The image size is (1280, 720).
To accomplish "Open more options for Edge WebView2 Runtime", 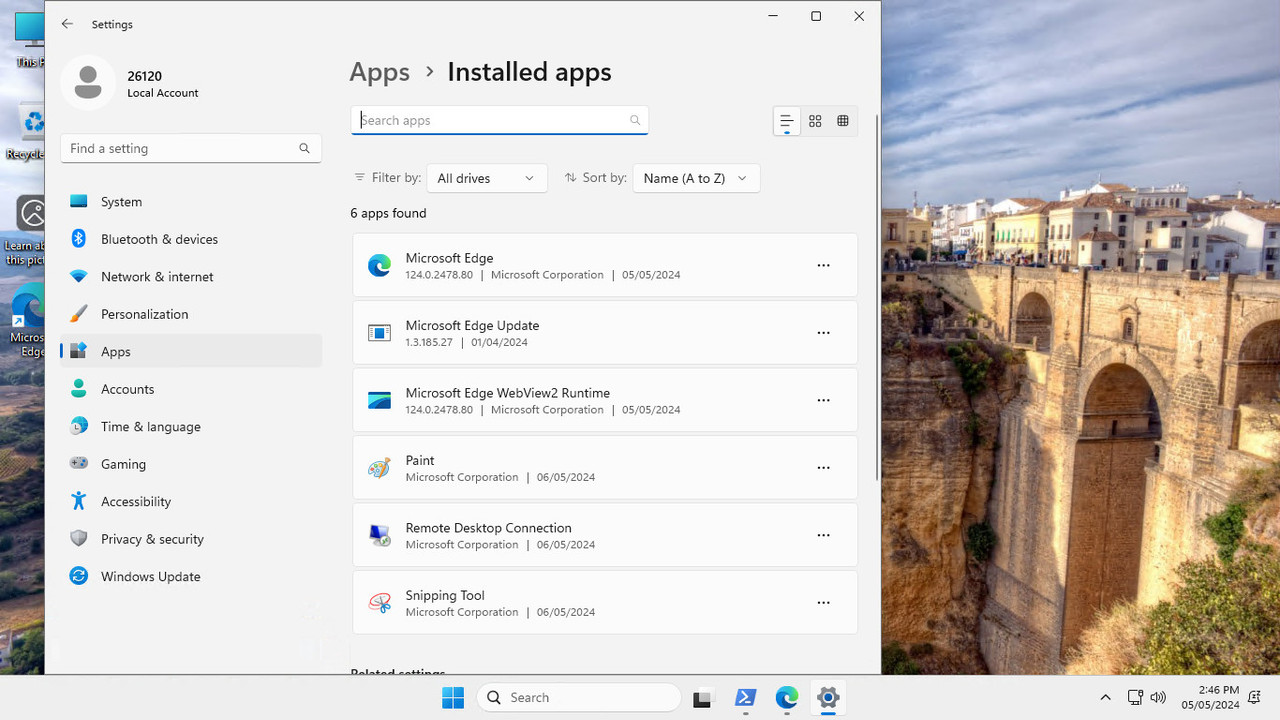I will point(823,400).
